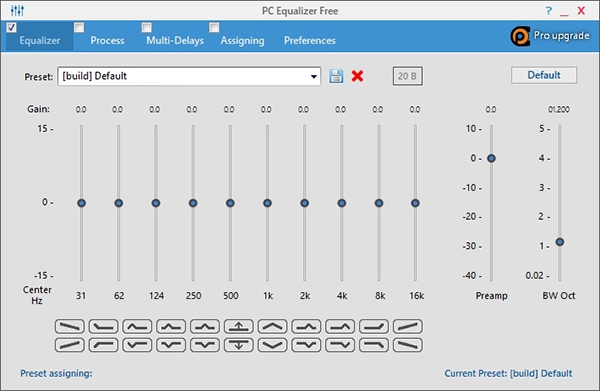This screenshot has width=600, height=391.
Task: Tick the Multi-Delays checkbox
Action: (x=147, y=28)
